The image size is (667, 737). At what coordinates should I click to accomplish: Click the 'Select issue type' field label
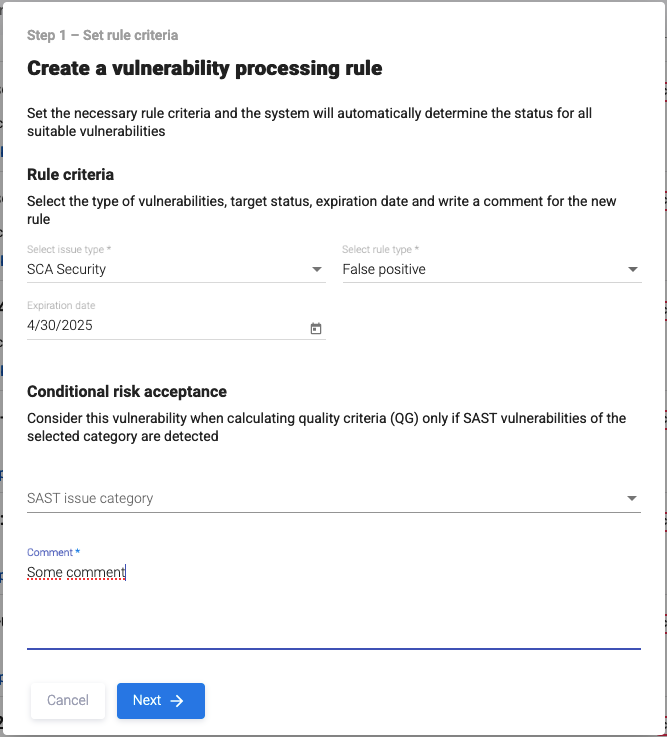click(70, 249)
